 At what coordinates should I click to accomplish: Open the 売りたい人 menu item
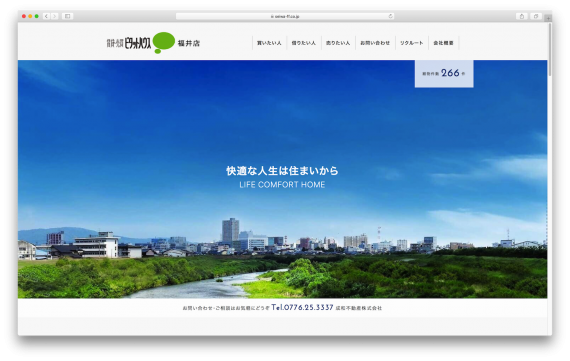pyautogui.click(x=338, y=43)
